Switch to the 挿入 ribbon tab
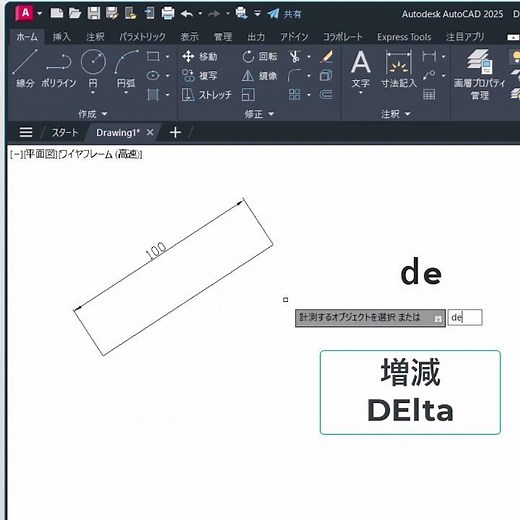The image size is (520, 520). (x=61, y=37)
